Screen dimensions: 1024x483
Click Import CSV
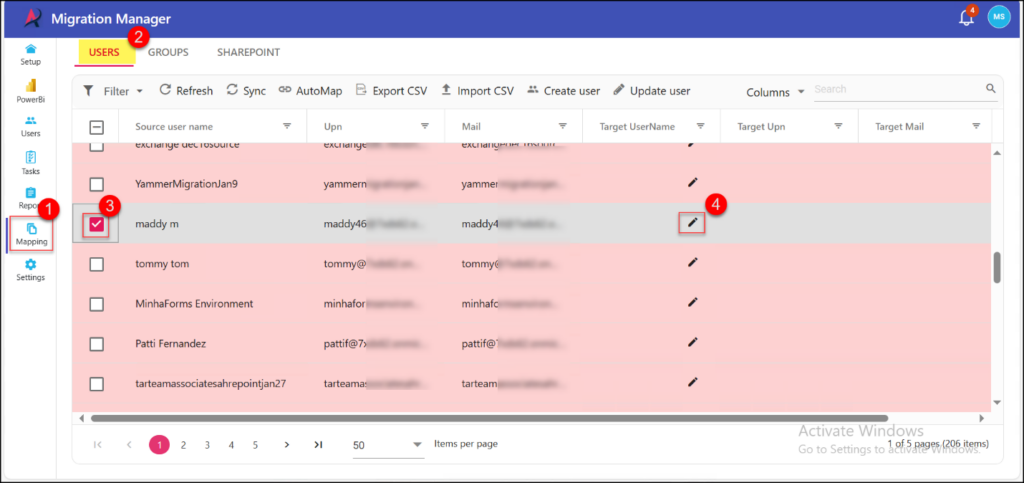click(x=477, y=91)
